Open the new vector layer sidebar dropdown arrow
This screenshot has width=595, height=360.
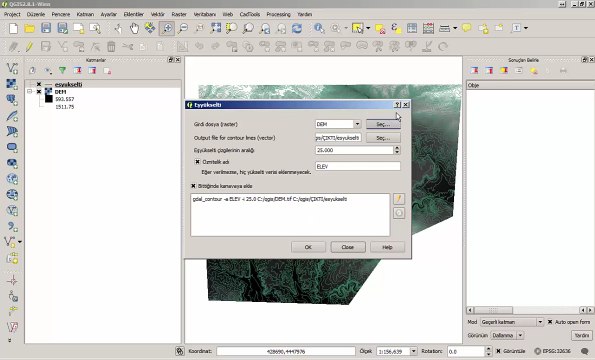20,242
